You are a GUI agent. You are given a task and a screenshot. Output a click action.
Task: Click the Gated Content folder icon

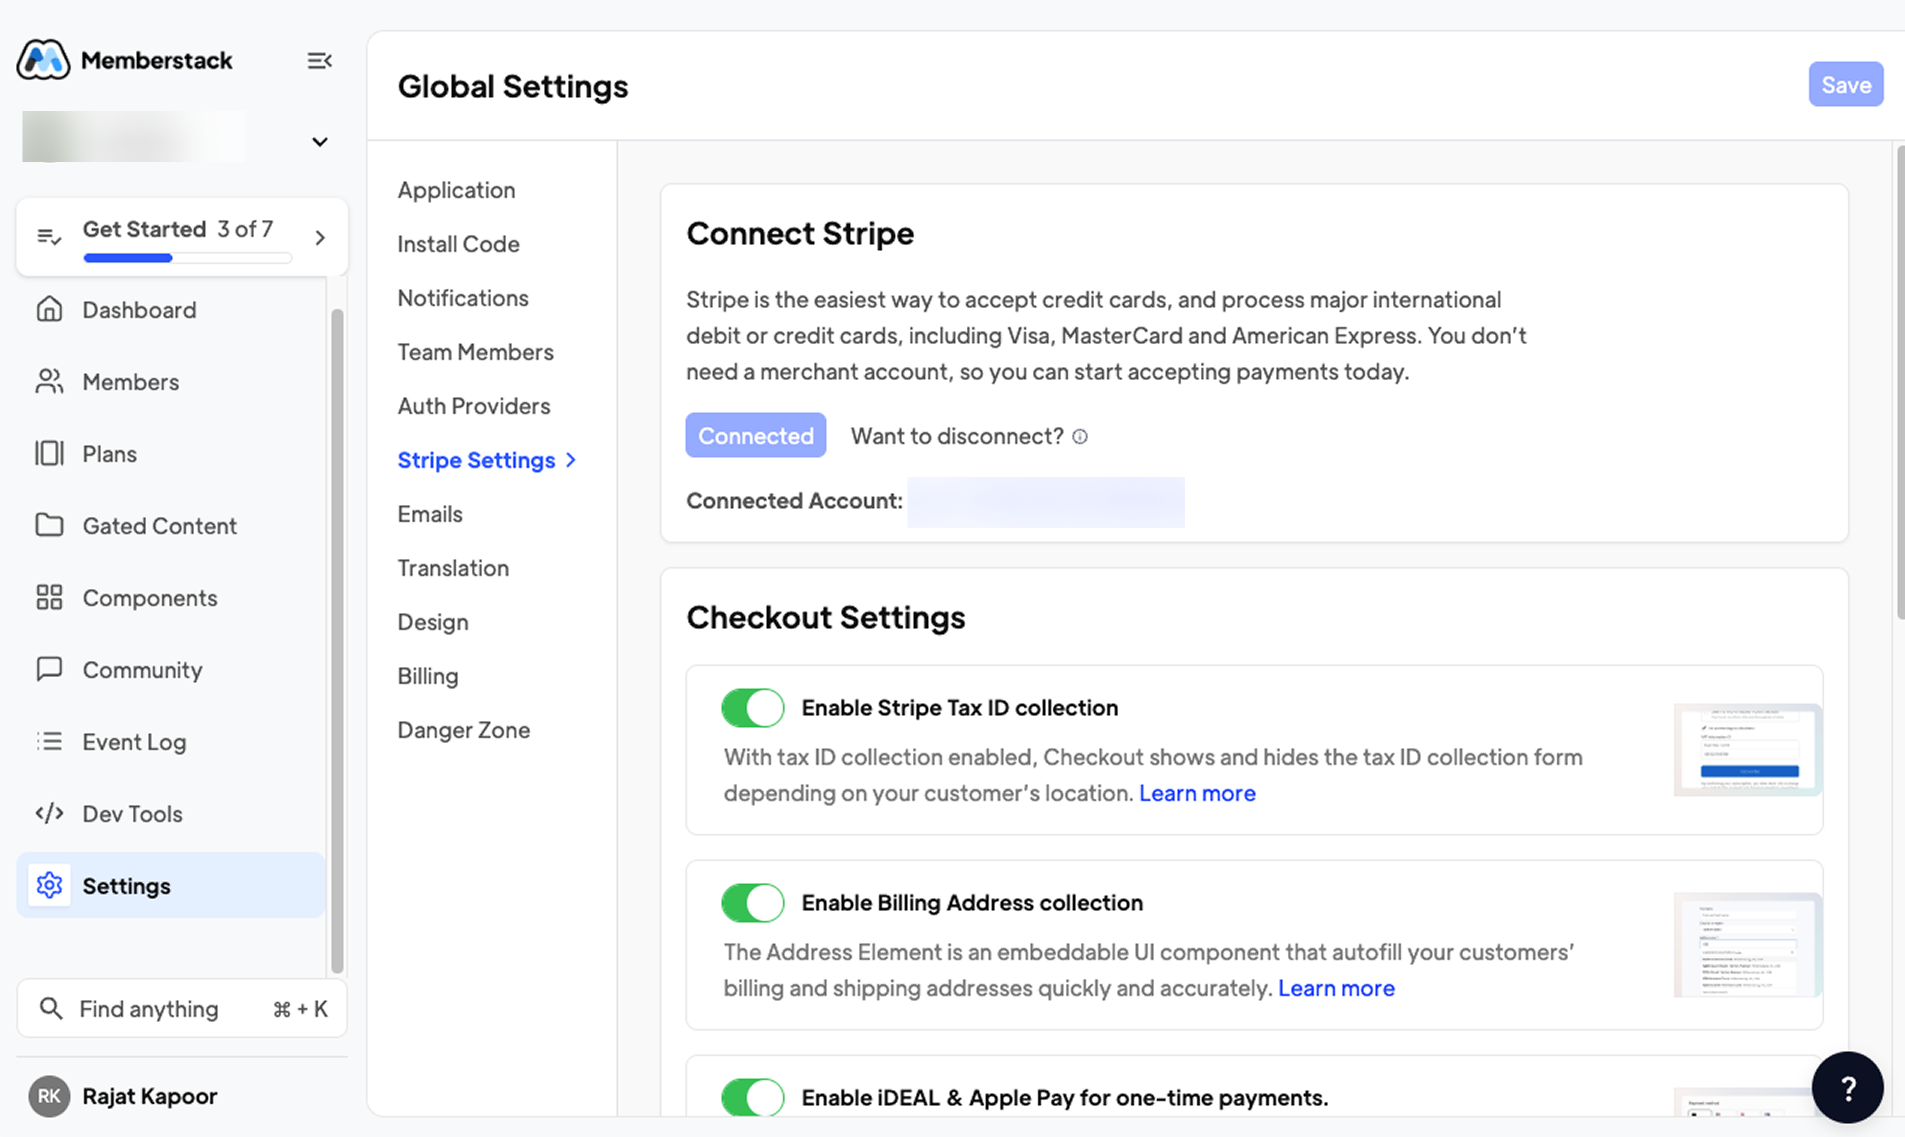point(49,525)
